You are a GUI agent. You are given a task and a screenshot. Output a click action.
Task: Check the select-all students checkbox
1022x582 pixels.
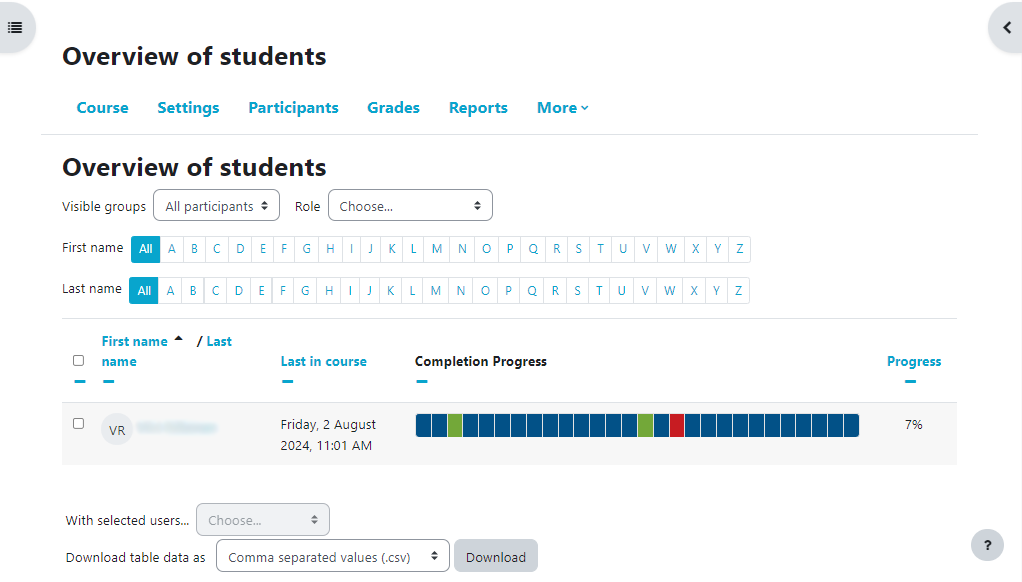[x=79, y=361]
